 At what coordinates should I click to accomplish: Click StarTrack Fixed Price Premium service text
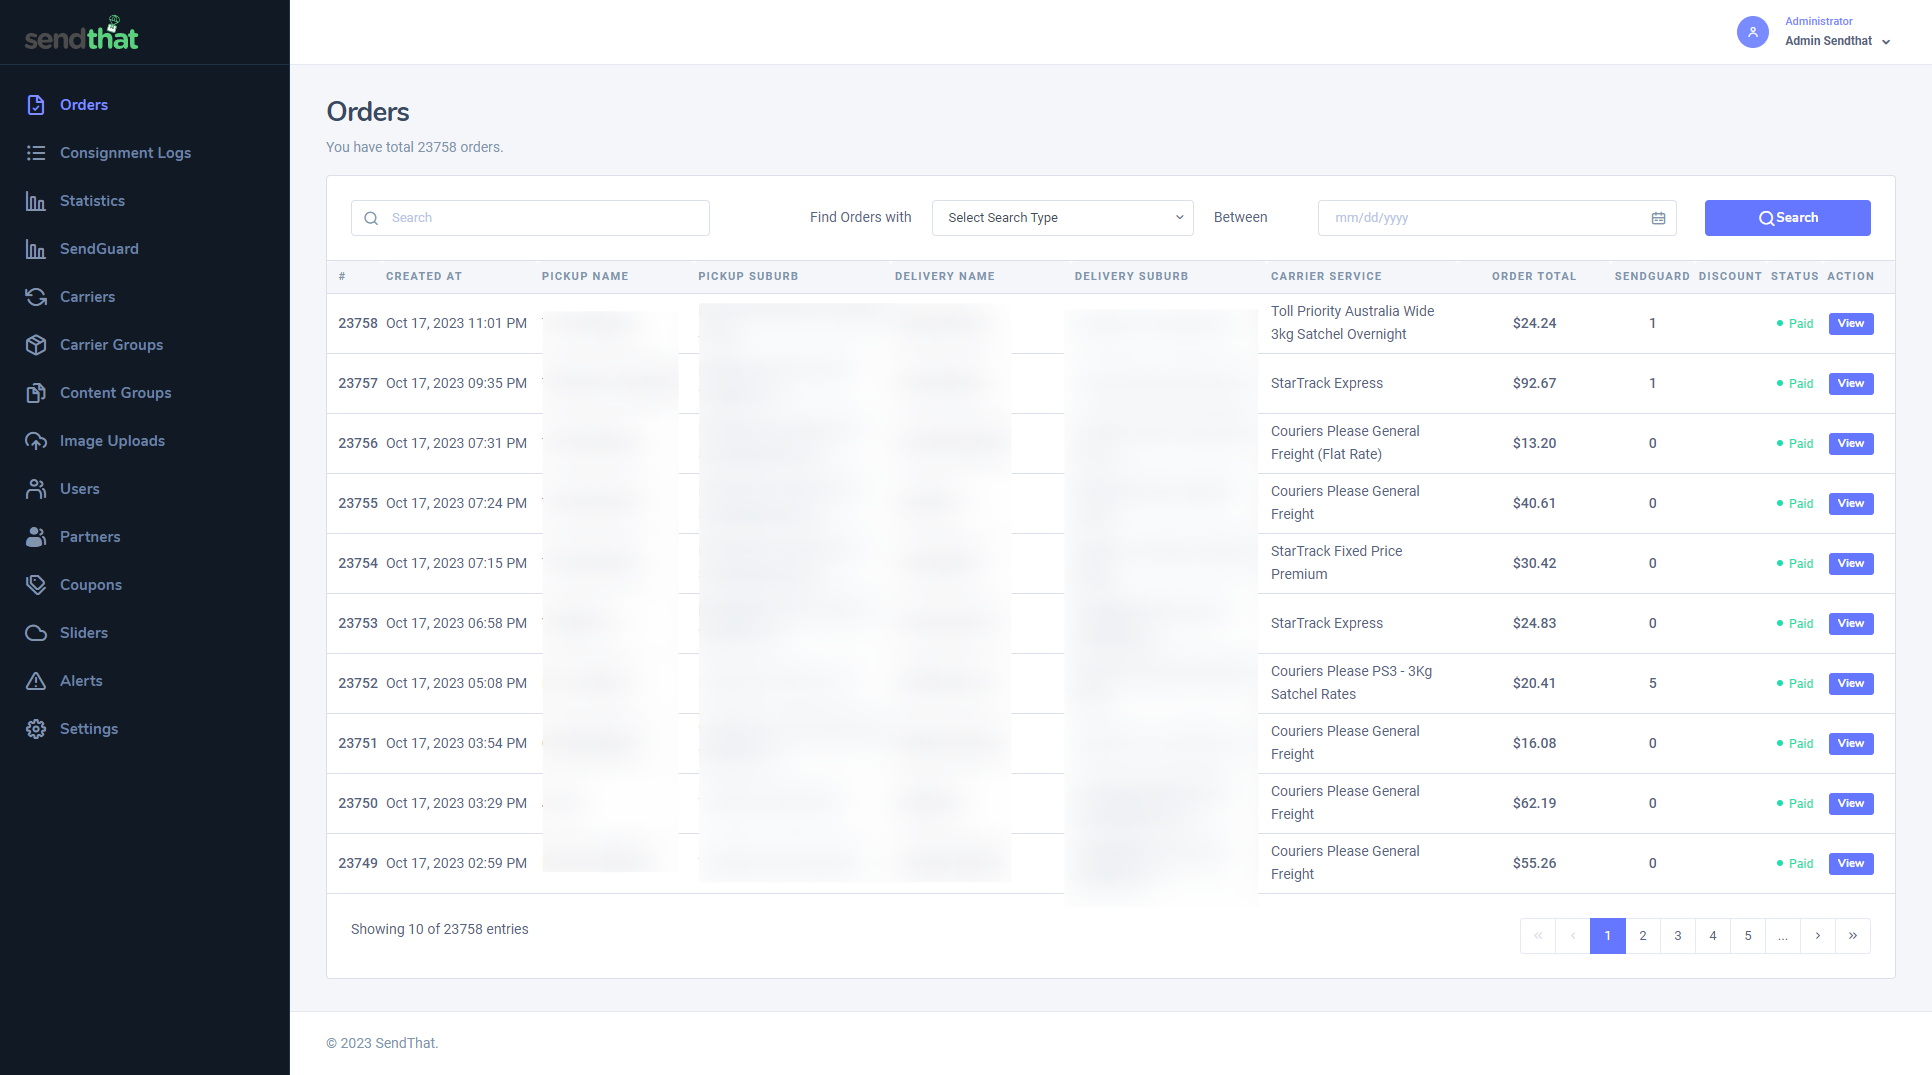pyautogui.click(x=1336, y=563)
